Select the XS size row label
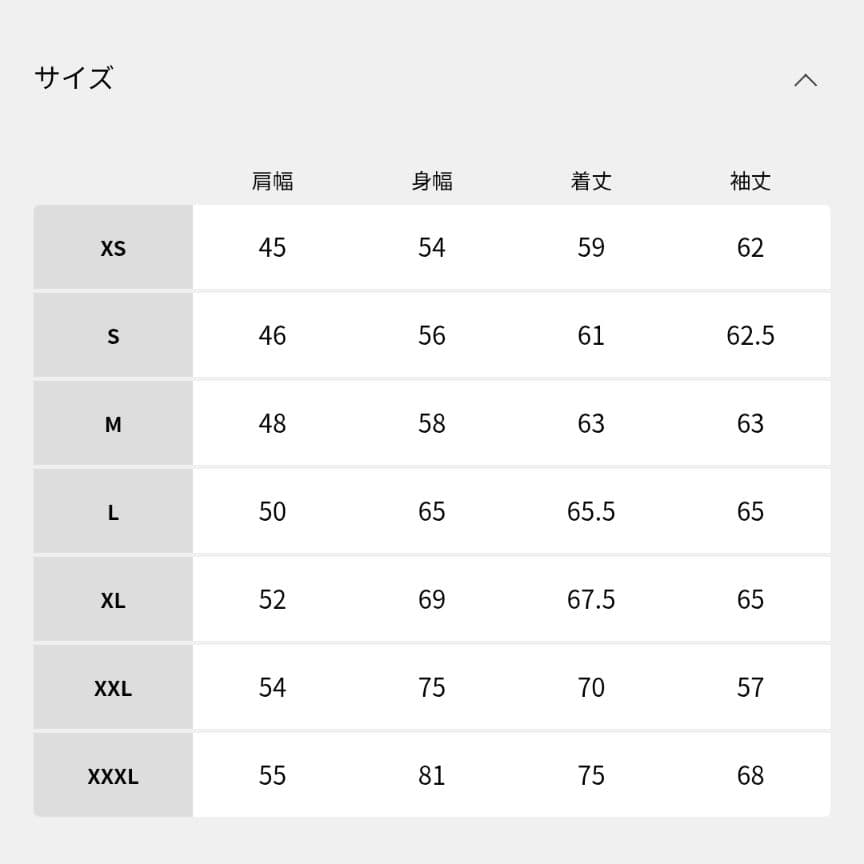This screenshot has width=864, height=864. (x=113, y=248)
